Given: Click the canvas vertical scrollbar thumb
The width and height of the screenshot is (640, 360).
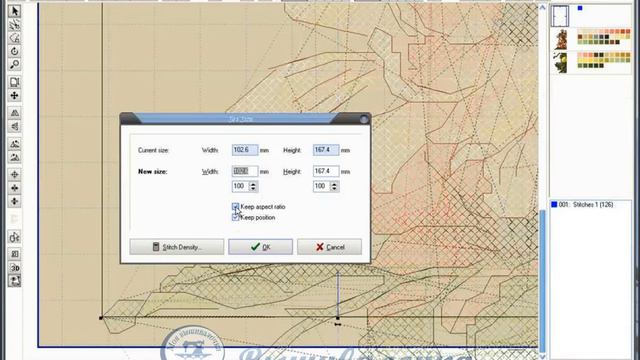Looking at the screenshot, I should [x=542, y=282].
